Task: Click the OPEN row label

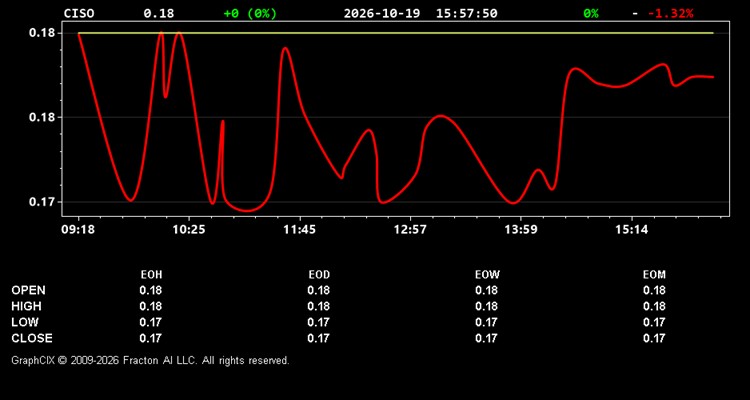Action: (29, 290)
